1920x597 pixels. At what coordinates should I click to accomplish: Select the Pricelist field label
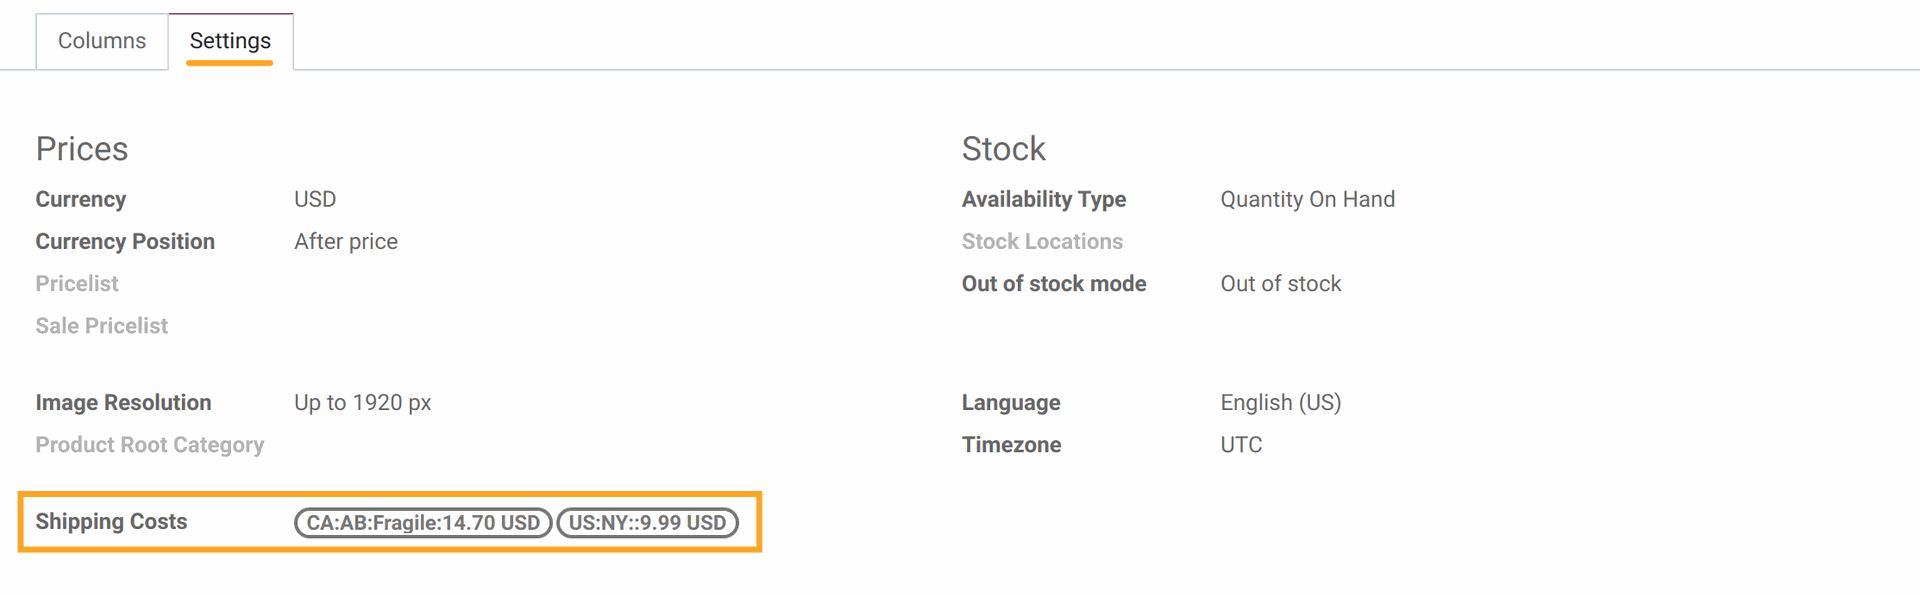(77, 283)
